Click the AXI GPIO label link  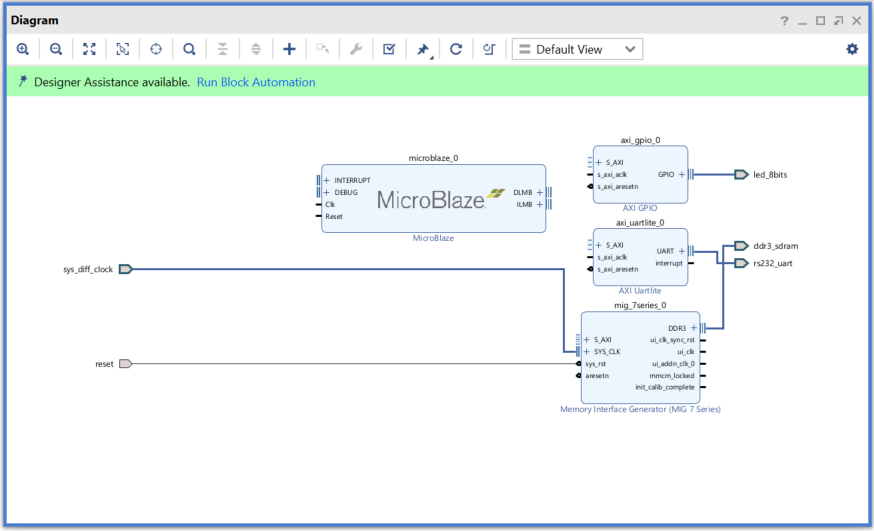click(x=640, y=208)
